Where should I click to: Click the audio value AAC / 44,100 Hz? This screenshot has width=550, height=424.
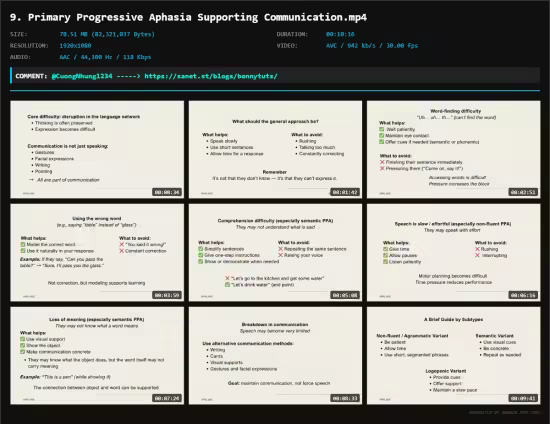click(105, 57)
